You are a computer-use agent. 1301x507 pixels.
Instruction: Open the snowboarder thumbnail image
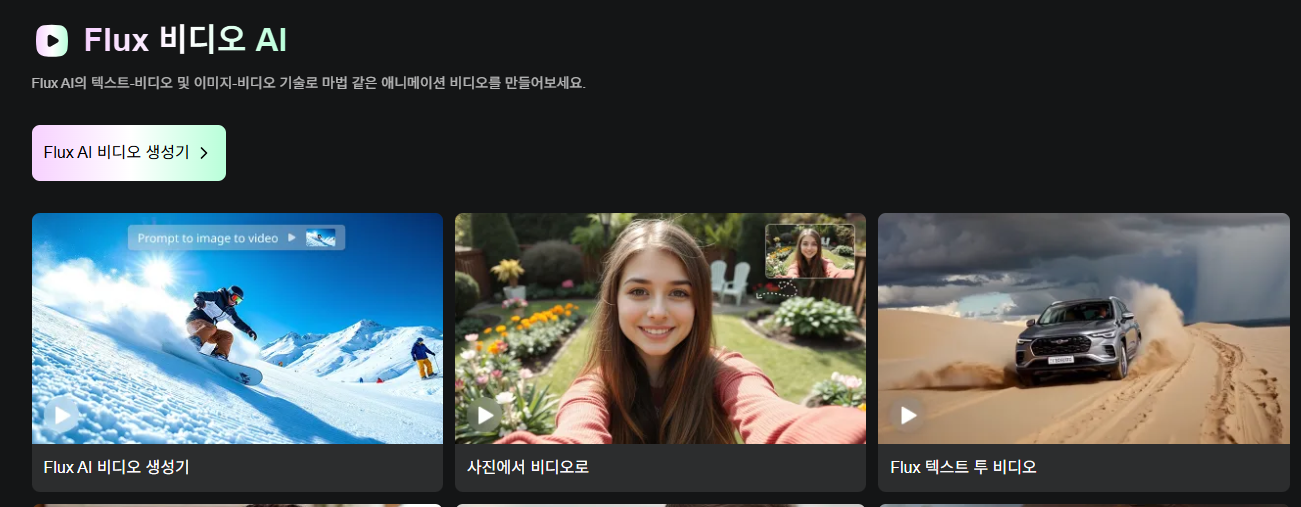(x=237, y=328)
